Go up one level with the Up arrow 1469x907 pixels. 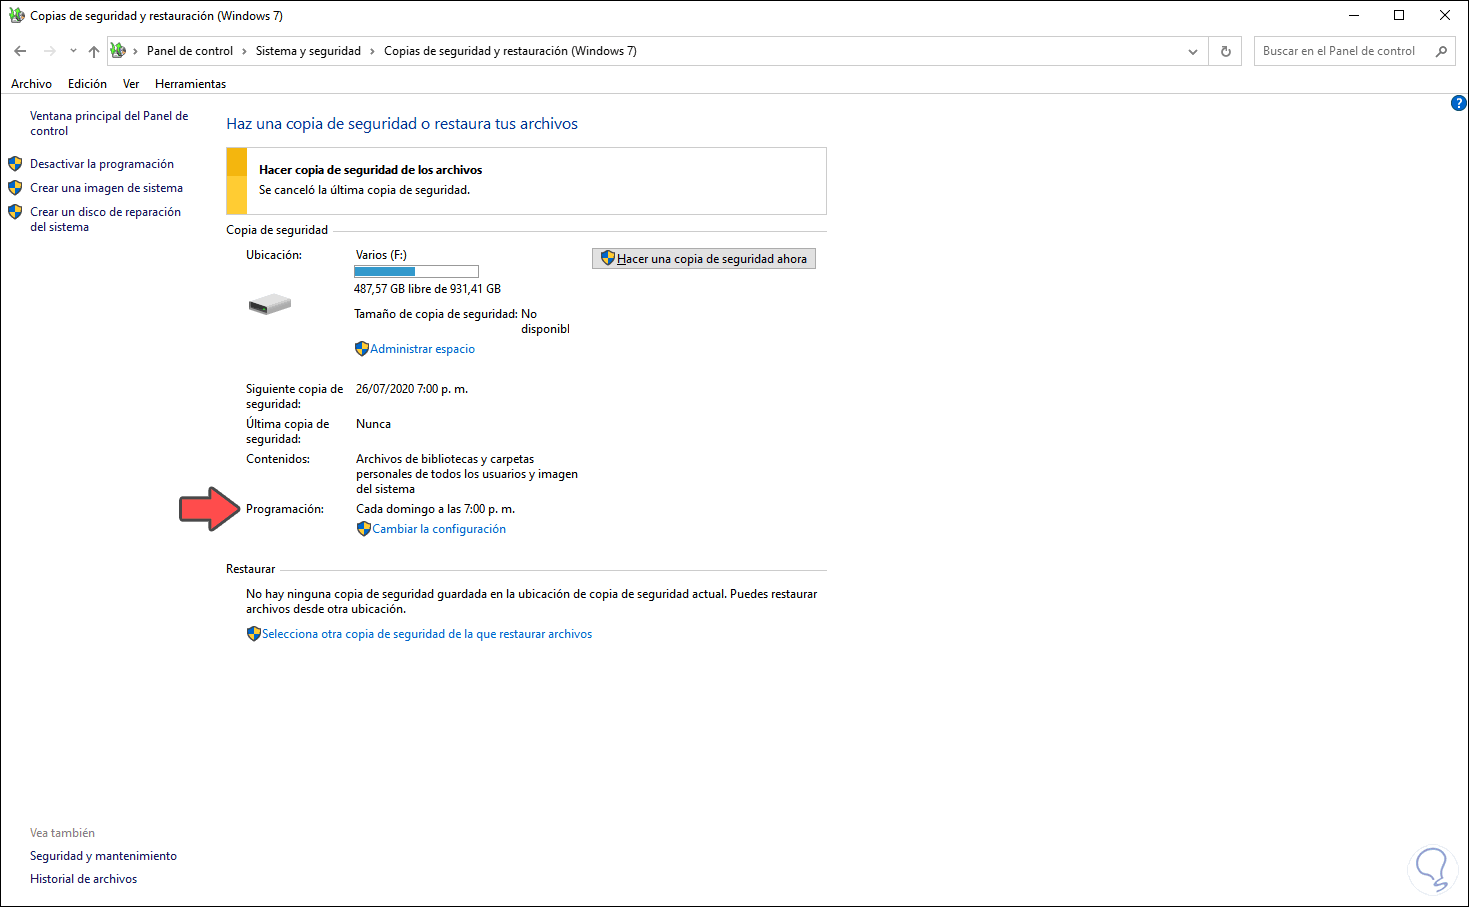click(93, 51)
